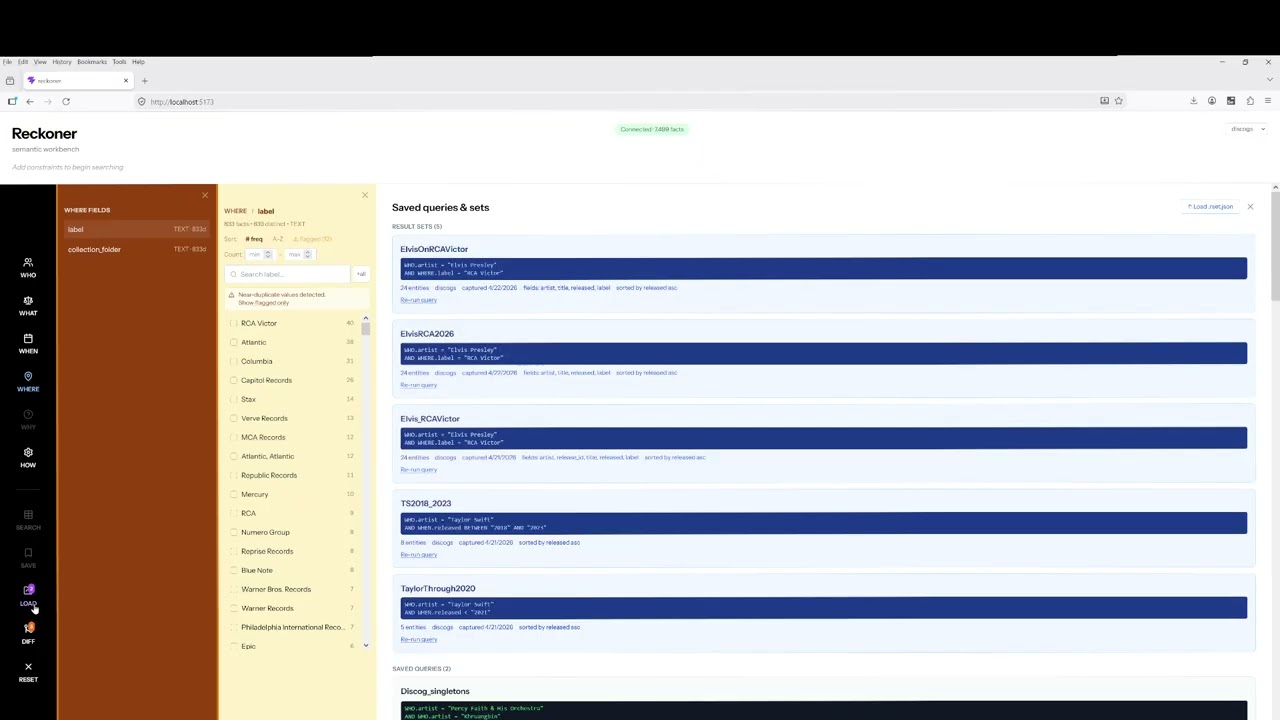Screen dimensions: 1280x720
Task: Check the RCA Victor label checkbox
Action: coord(234,323)
